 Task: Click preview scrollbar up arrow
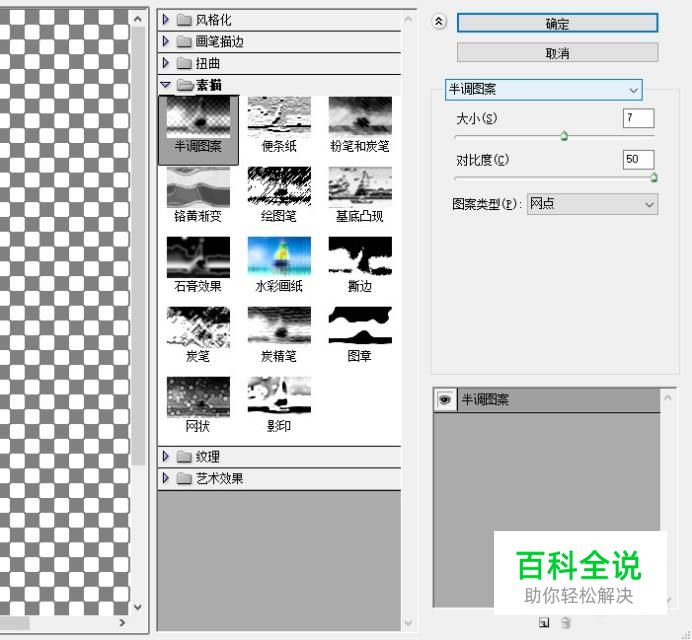coord(138,19)
